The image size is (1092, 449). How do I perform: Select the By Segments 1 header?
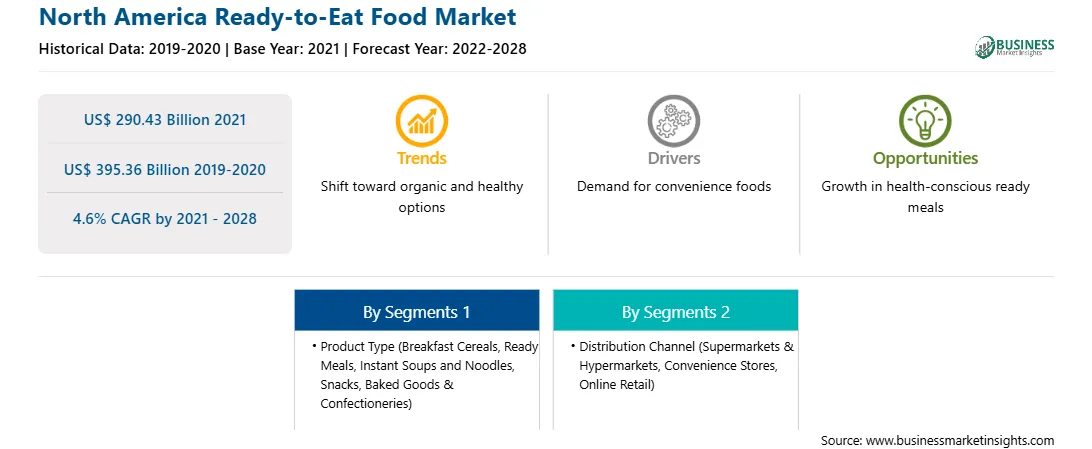pyautogui.click(x=416, y=310)
